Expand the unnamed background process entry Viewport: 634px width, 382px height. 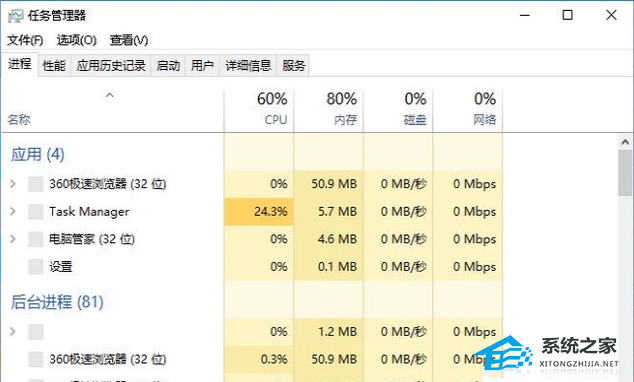tap(13, 332)
